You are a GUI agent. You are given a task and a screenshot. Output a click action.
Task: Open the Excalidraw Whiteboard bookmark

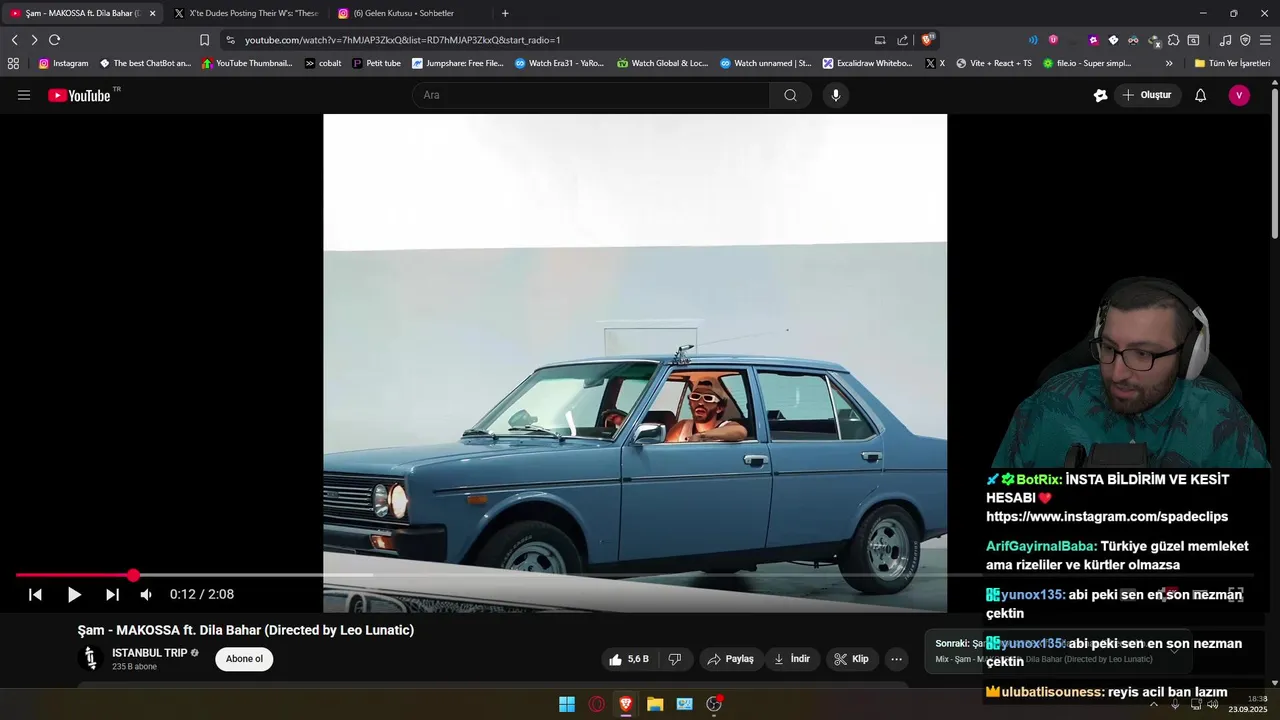tap(867, 63)
